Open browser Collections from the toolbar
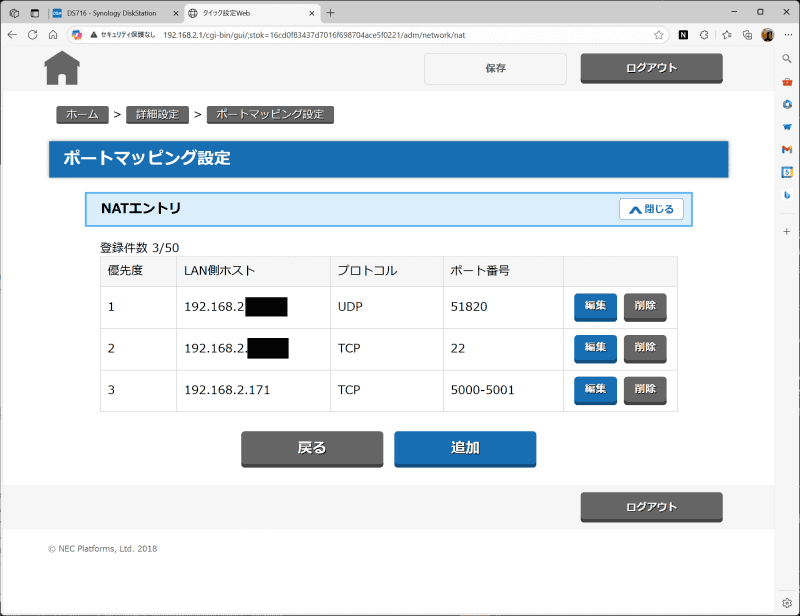This screenshot has height=616, width=800. click(748, 33)
